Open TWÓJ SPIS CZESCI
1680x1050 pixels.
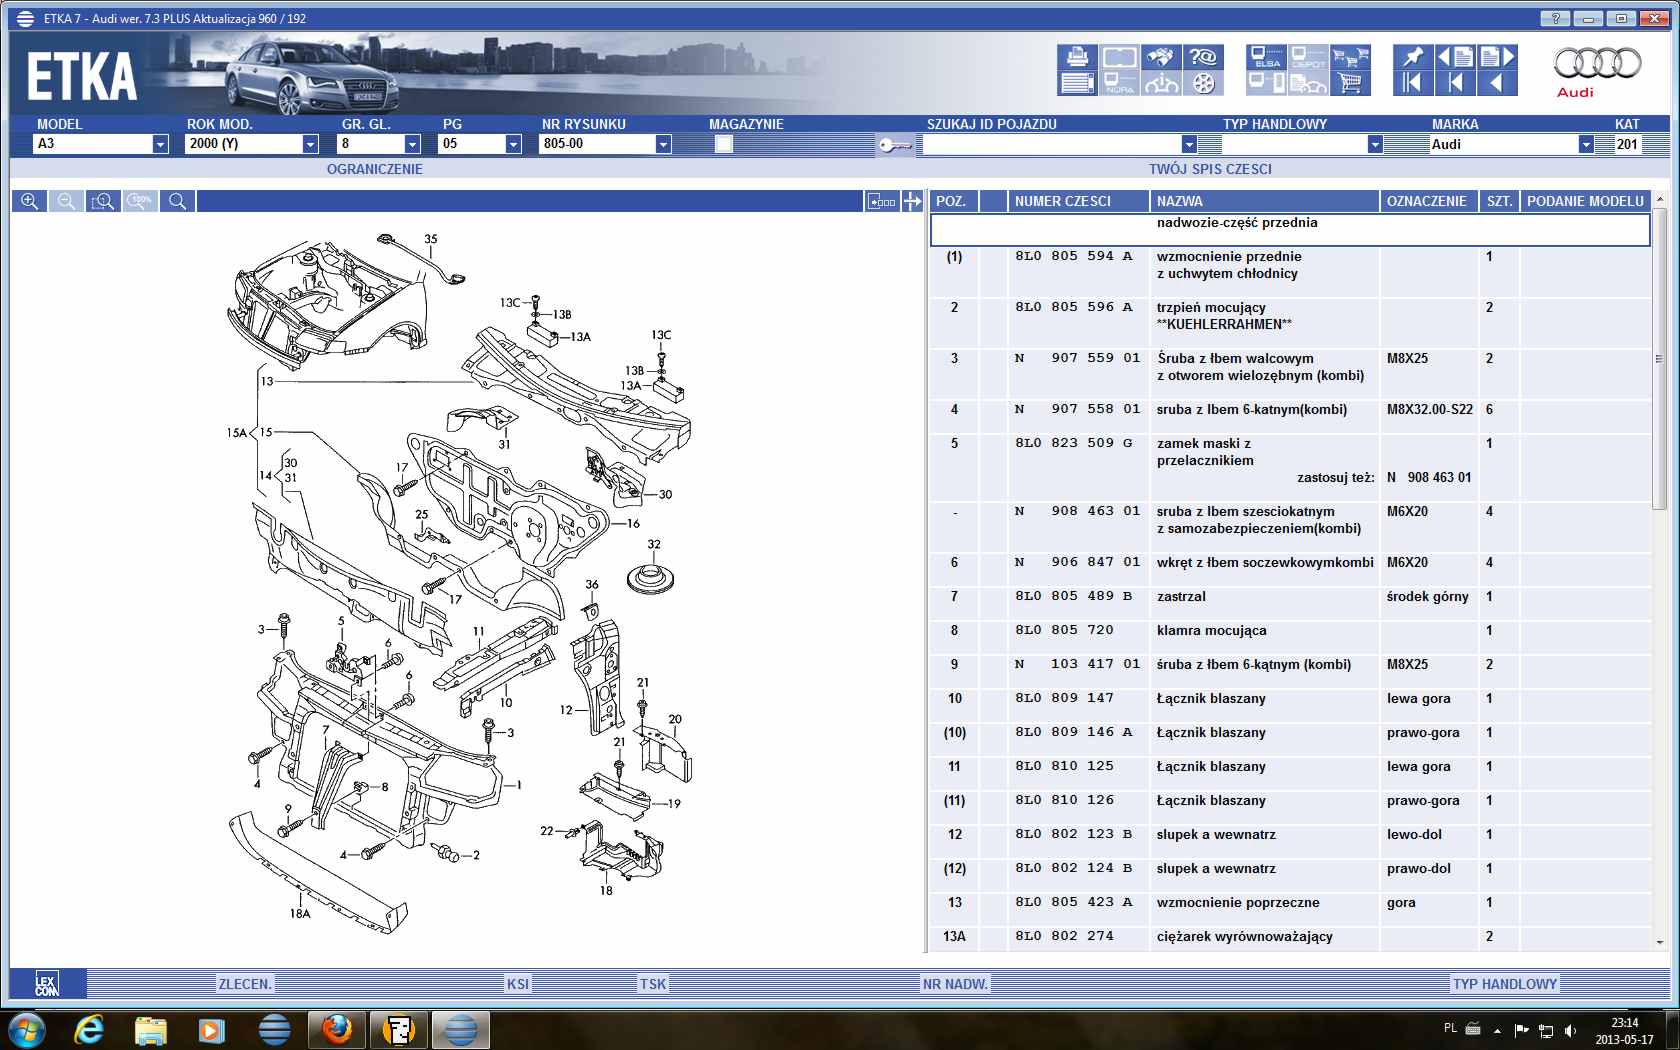click(1210, 169)
